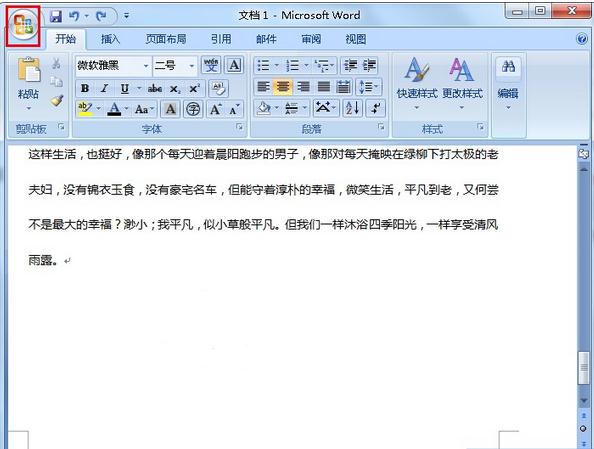This screenshot has width=594, height=449.
Task: Switch to the 插入 tab
Action: [110, 39]
